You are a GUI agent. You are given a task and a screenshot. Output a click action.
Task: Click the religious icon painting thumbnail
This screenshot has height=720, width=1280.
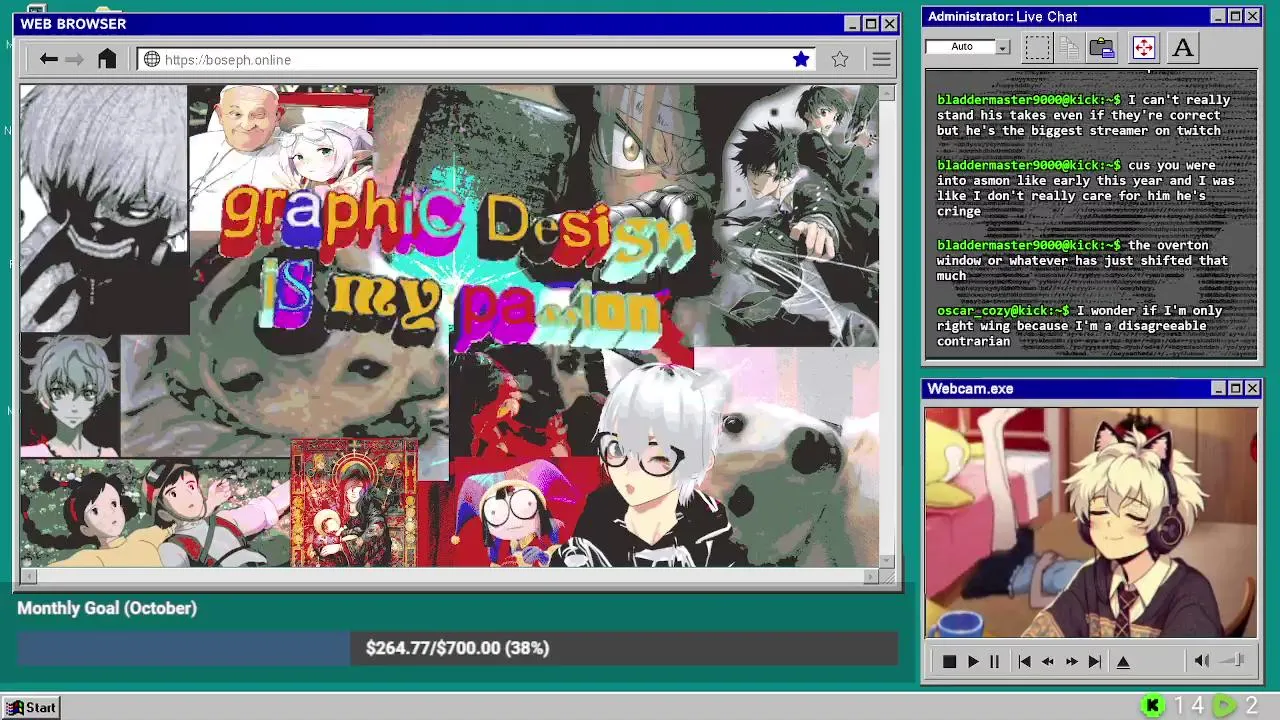coord(354,503)
